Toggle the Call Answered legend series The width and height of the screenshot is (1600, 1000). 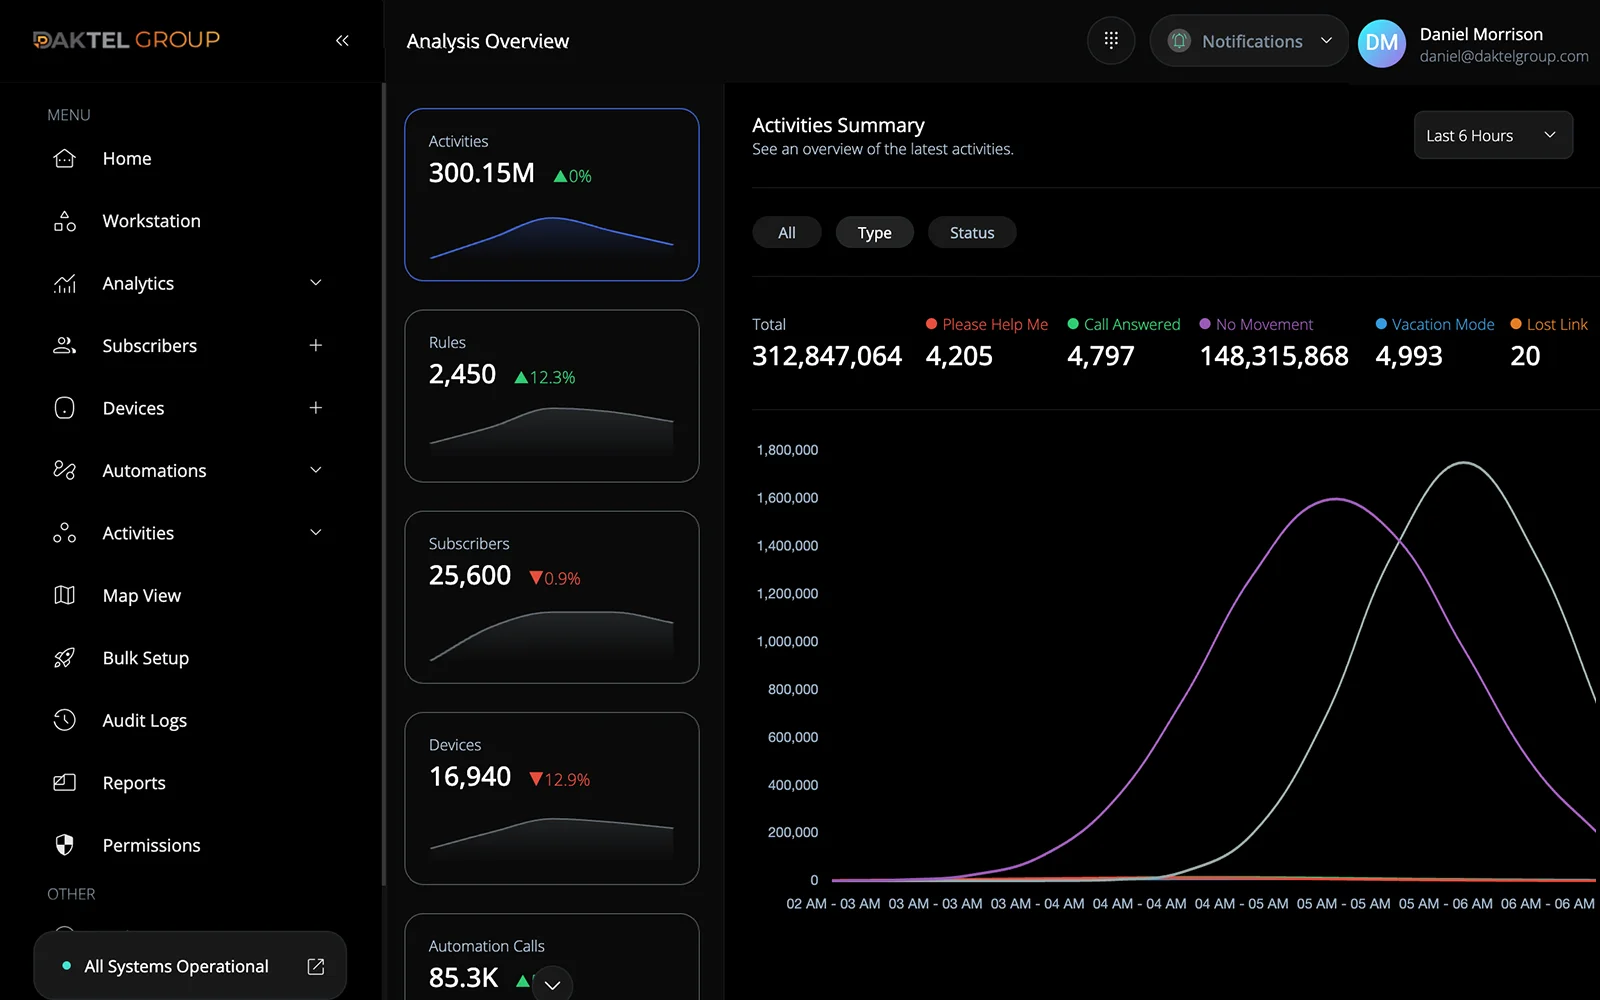click(x=1124, y=324)
